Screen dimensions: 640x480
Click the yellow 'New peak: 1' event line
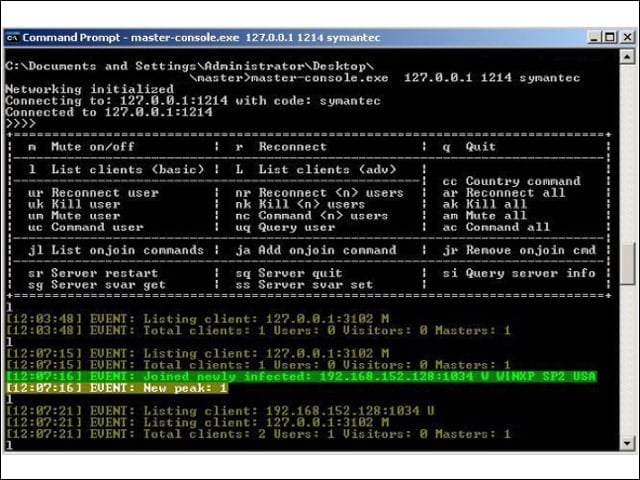[117, 388]
